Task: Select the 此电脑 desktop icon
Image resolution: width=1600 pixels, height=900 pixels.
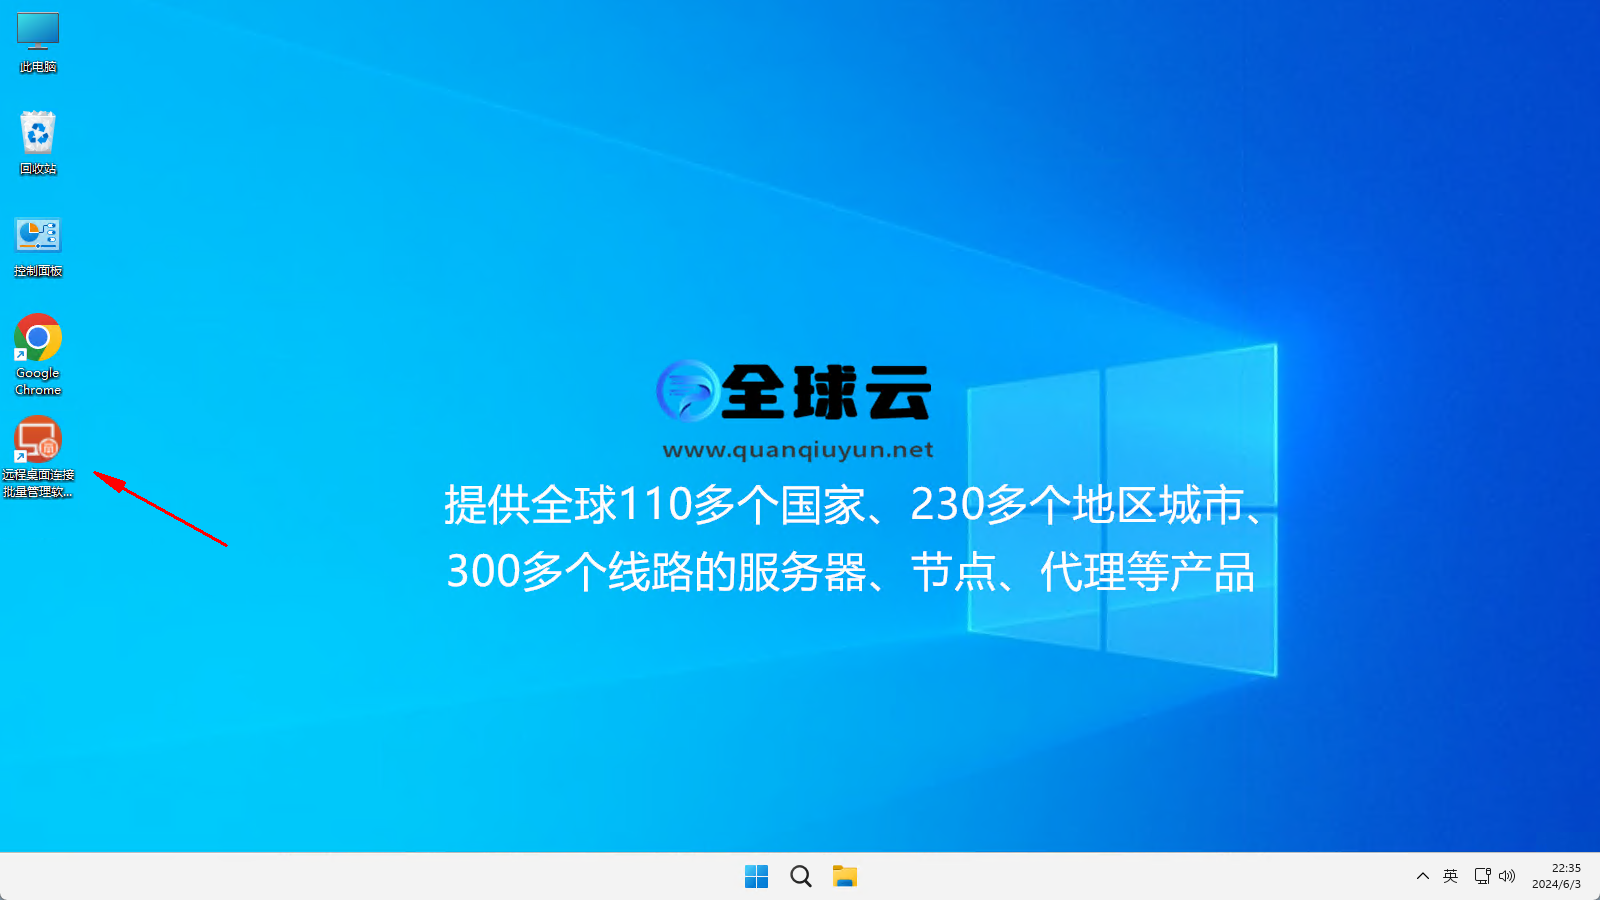Action: click(38, 43)
